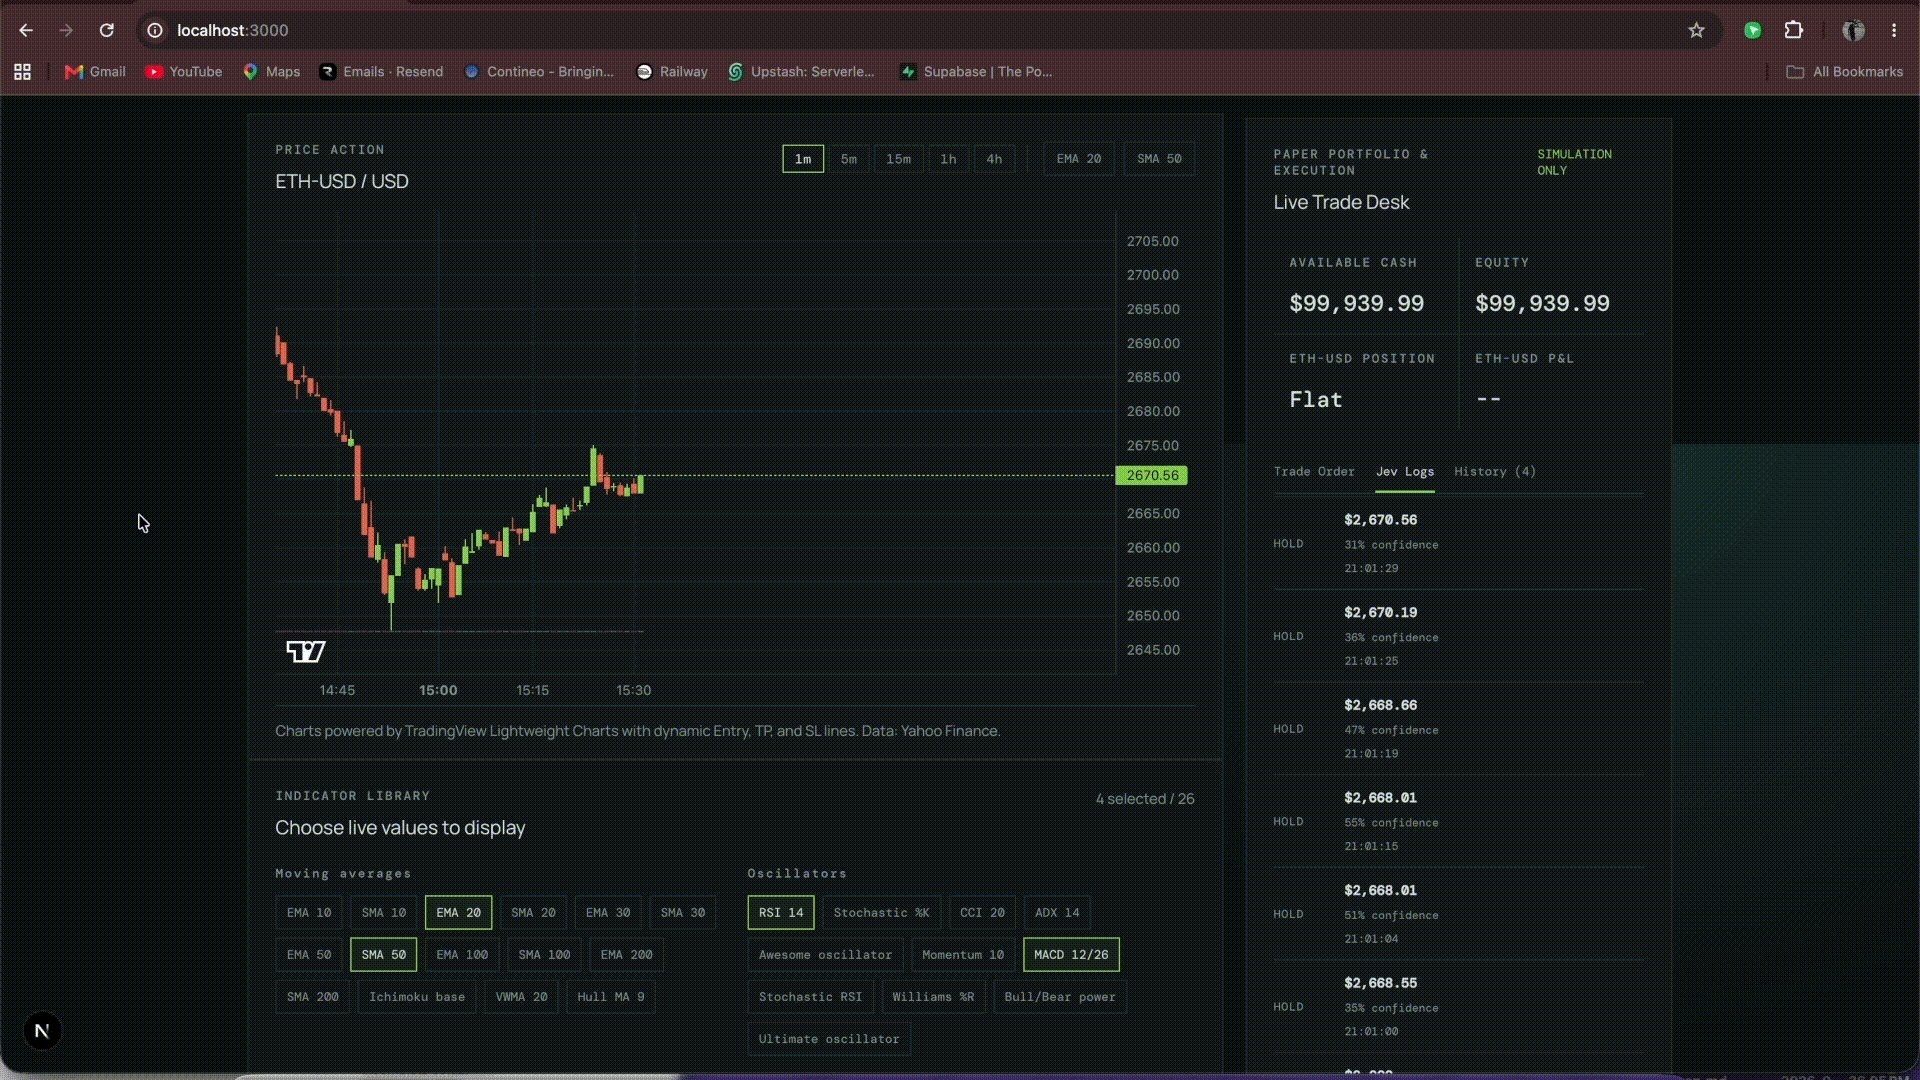This screenshot has width=1920, height=1080.
Task: Click the browser forward arrow
Action: pyautogui.click(x=66, y=30)
